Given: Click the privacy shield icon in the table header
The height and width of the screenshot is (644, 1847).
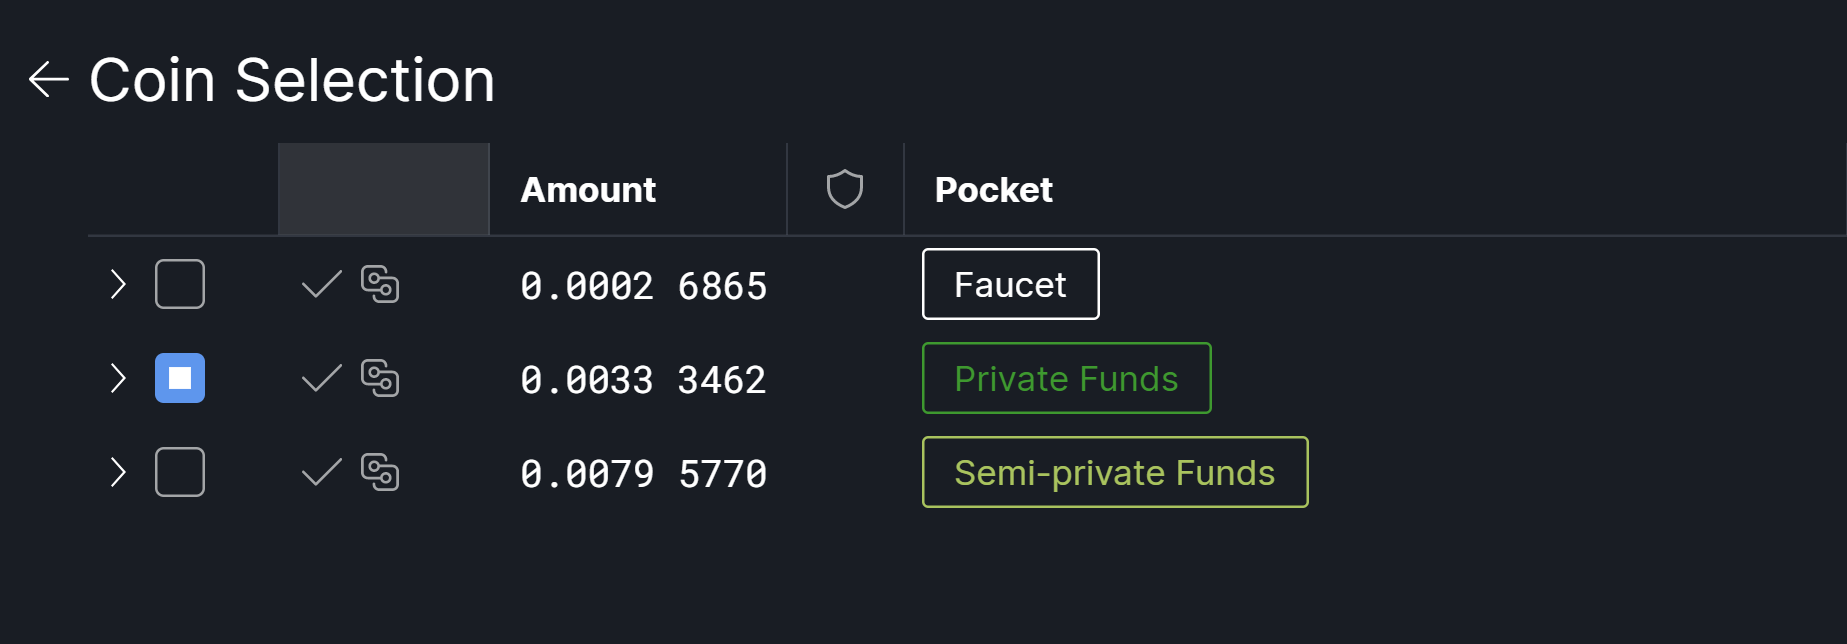Looking at the screenshot, I should tap(845, 189).
